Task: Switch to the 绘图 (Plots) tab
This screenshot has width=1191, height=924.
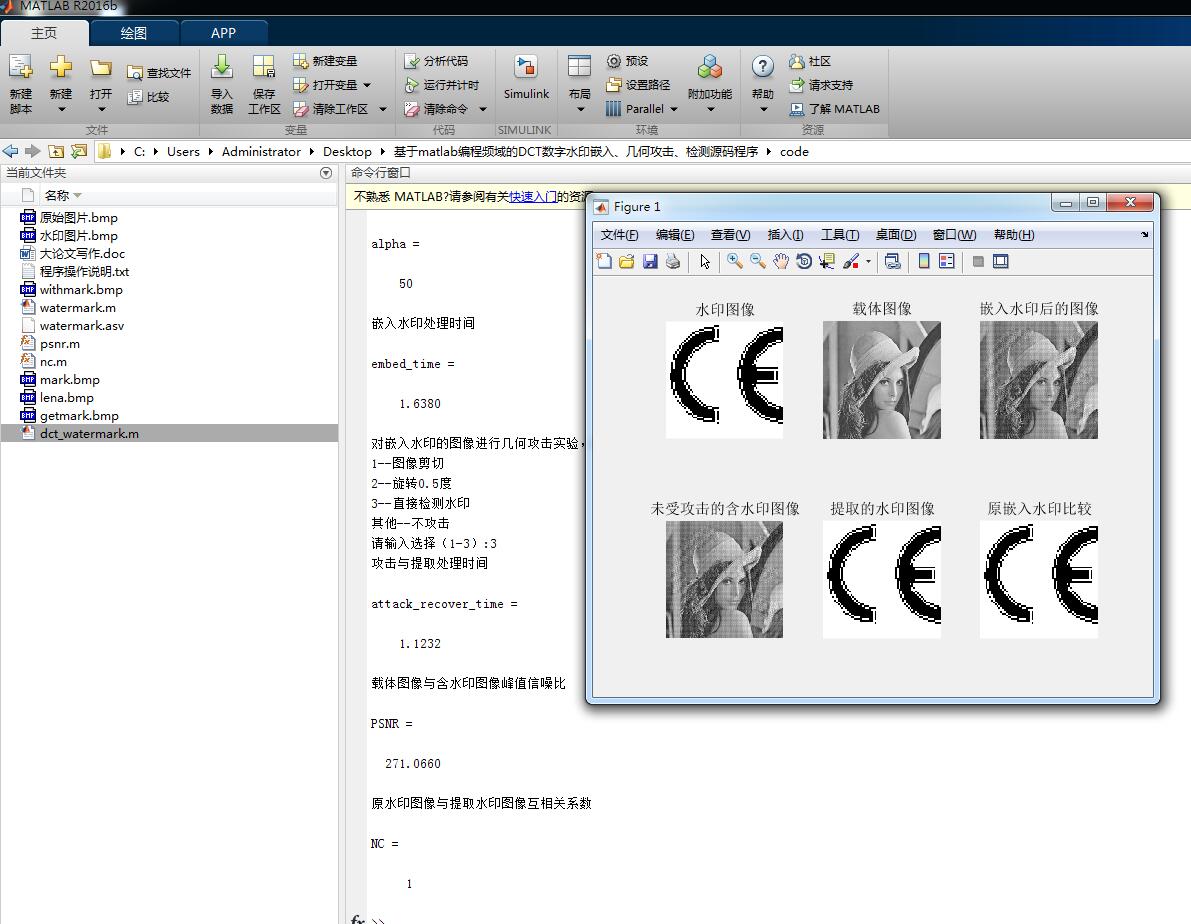Action: [134, 33]
